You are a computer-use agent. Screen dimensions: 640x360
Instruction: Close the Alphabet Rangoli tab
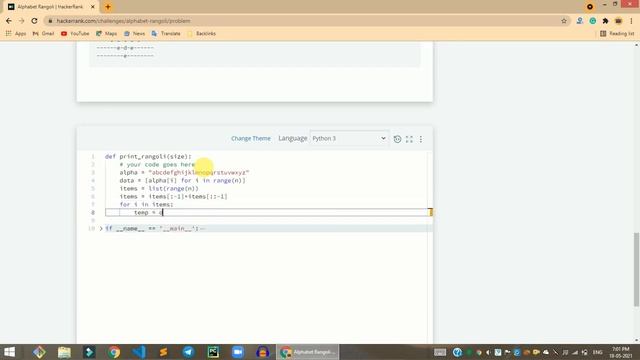[93, 7]
